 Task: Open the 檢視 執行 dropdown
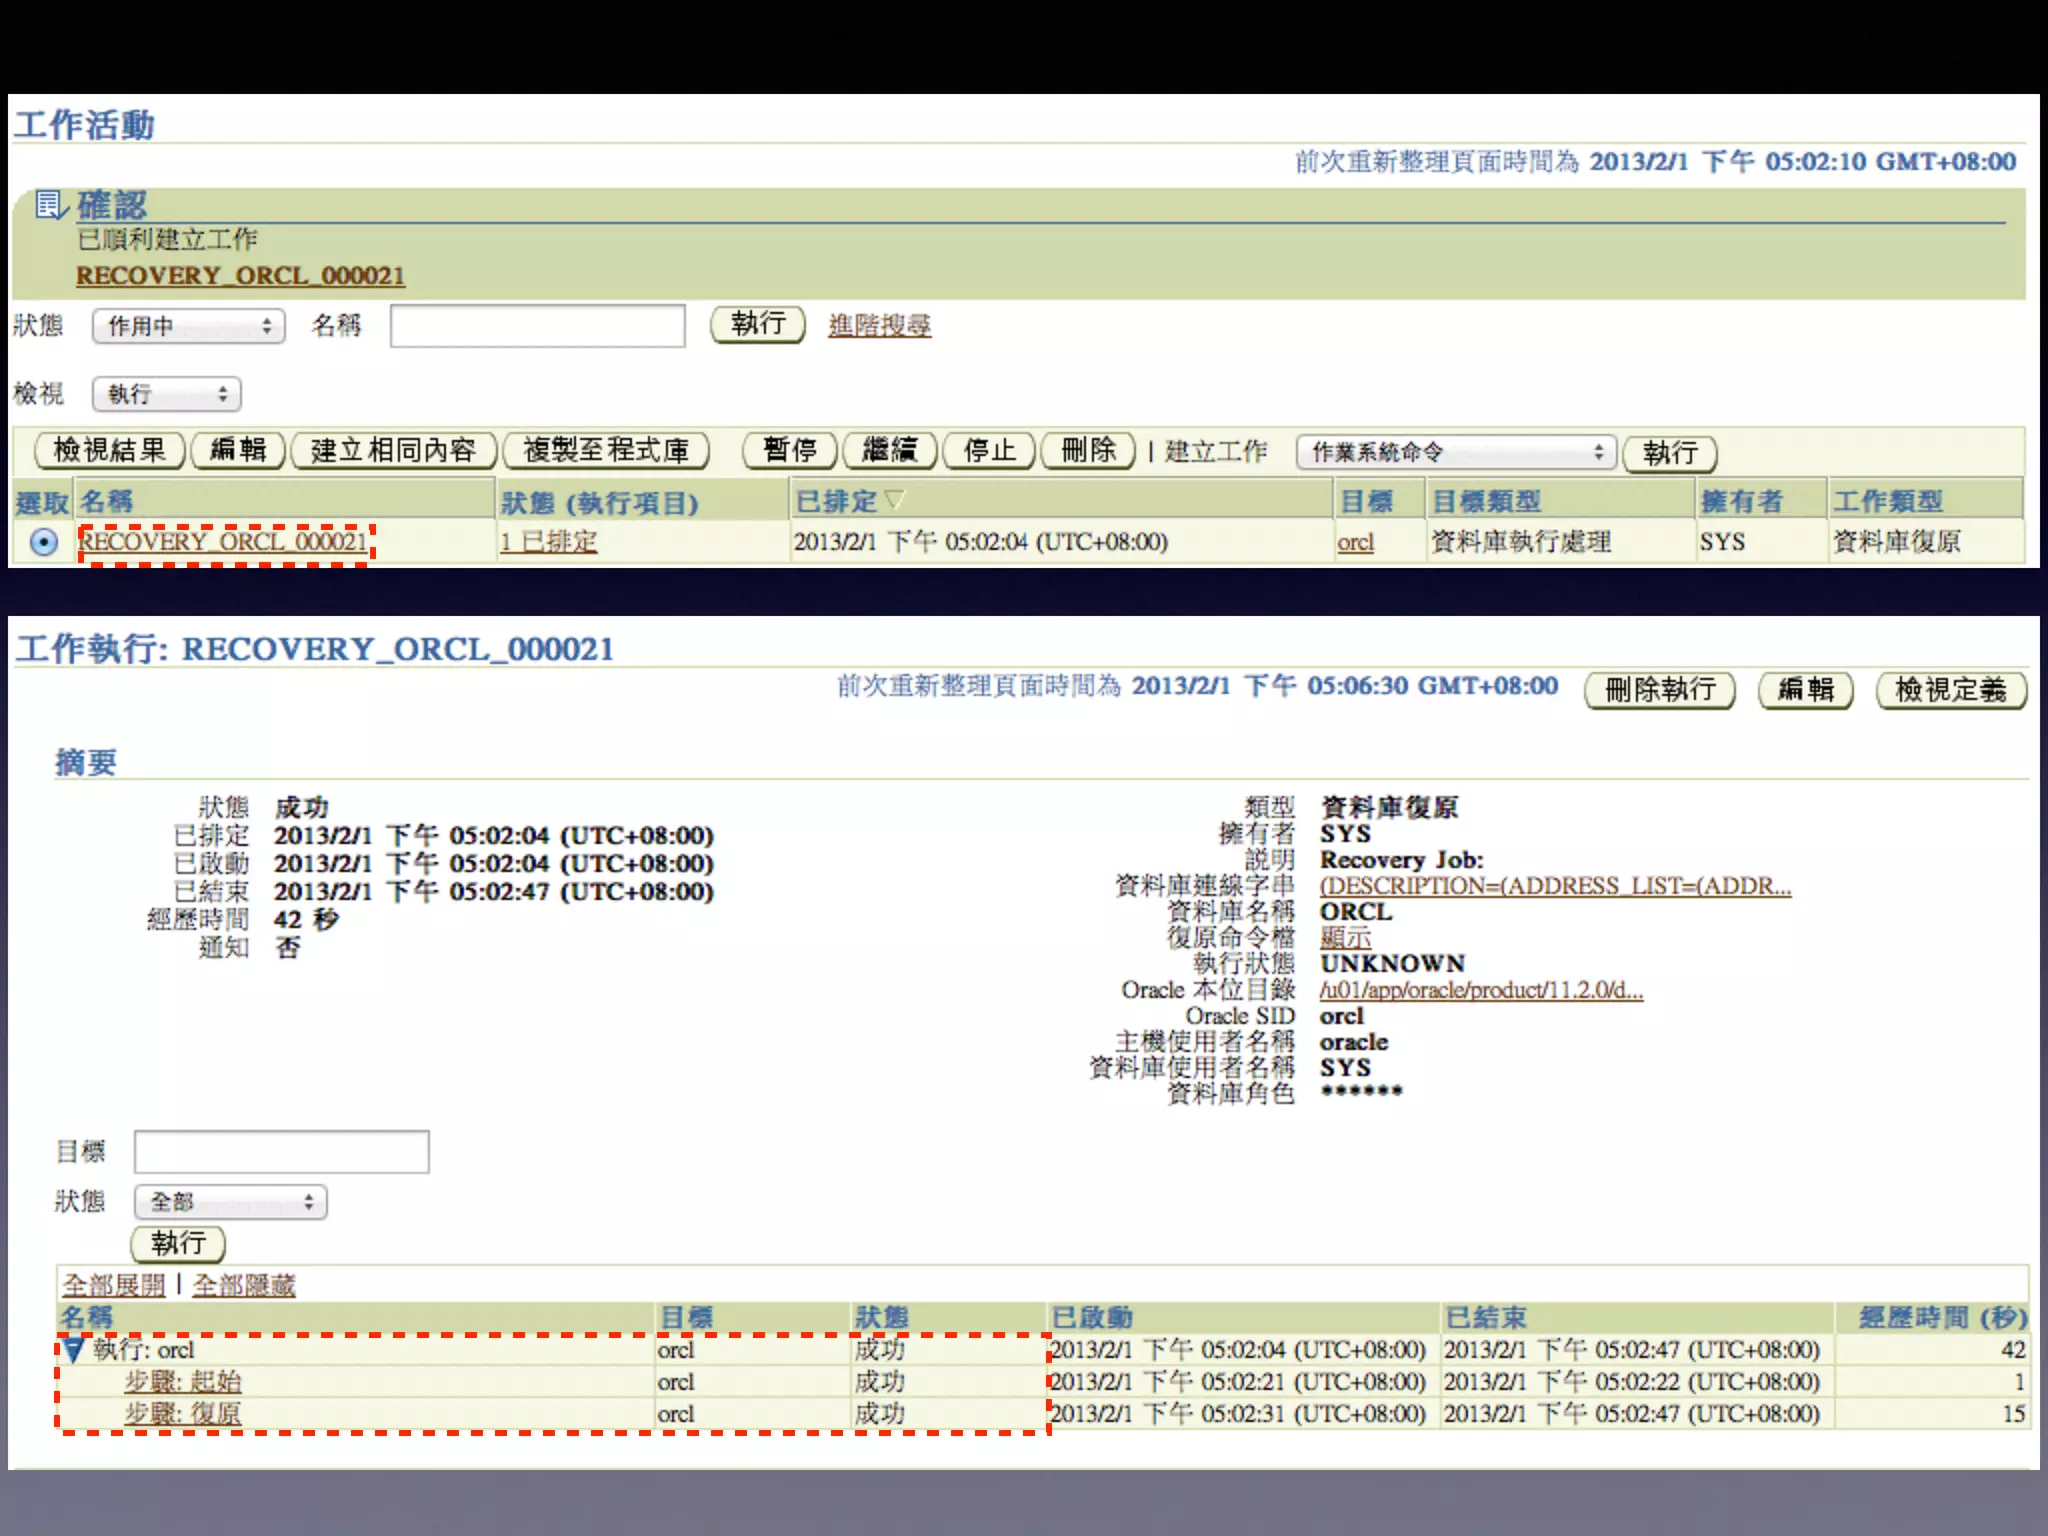click(x=166, y=394)
